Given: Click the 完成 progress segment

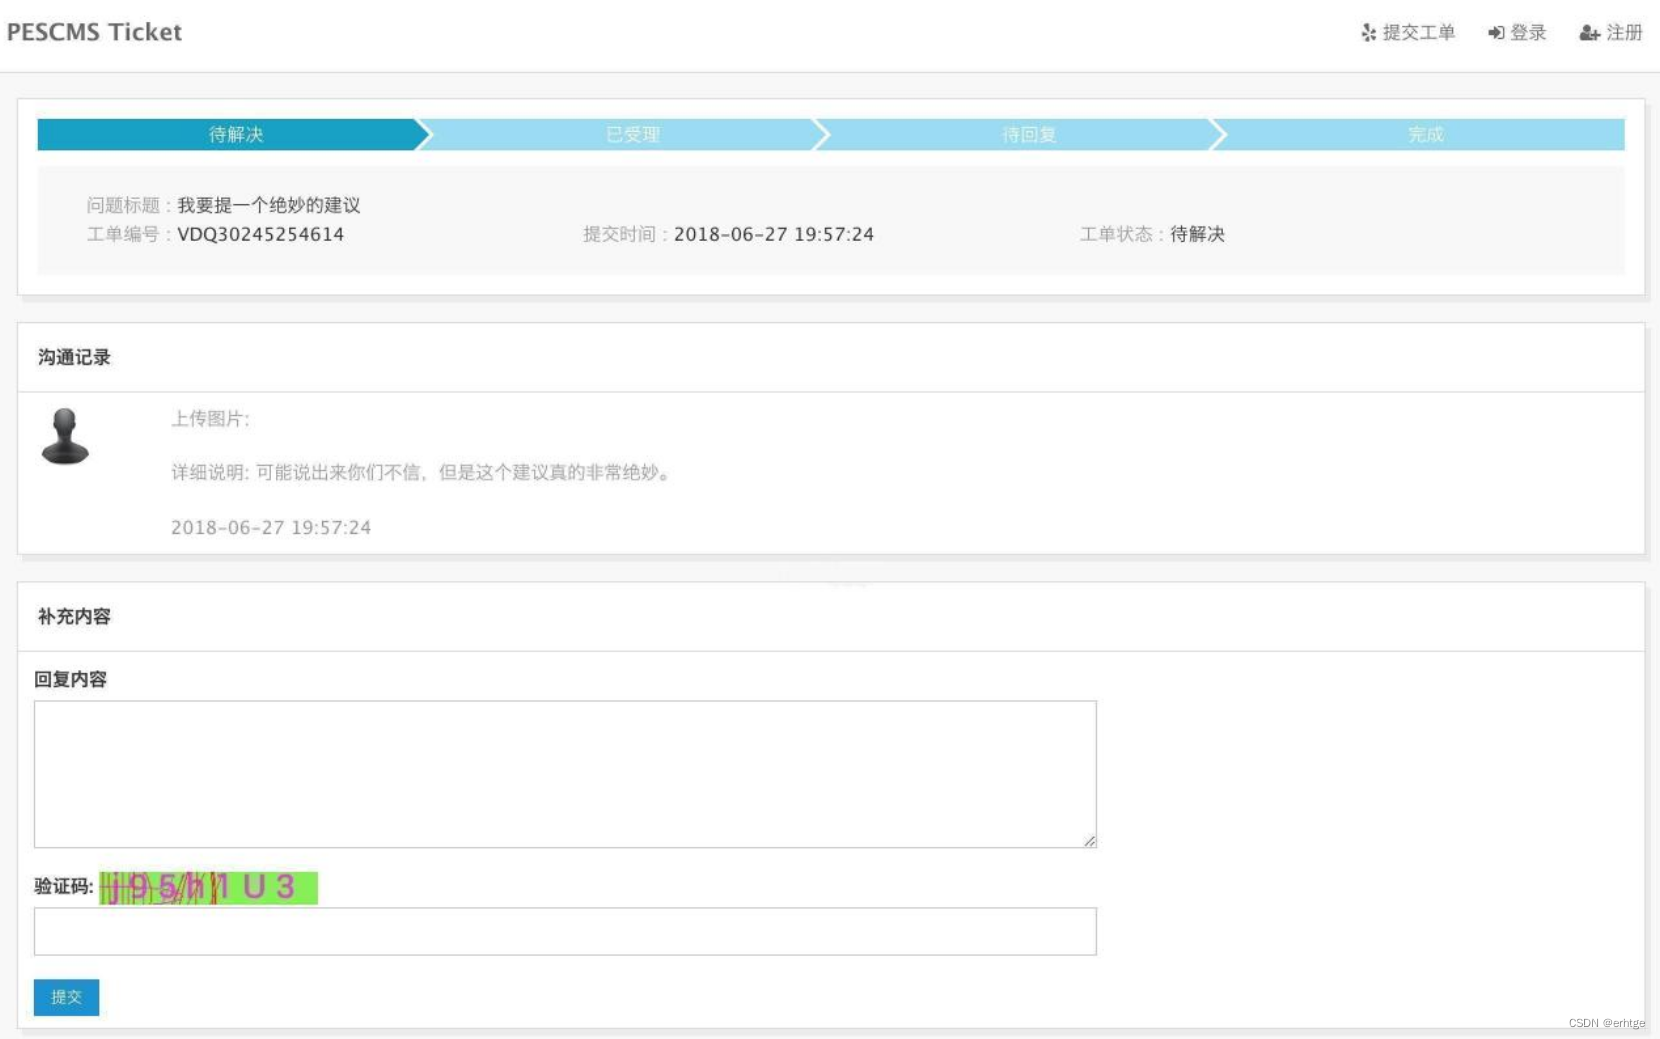Looking at the screenshot, I should tap(1424, 134).
